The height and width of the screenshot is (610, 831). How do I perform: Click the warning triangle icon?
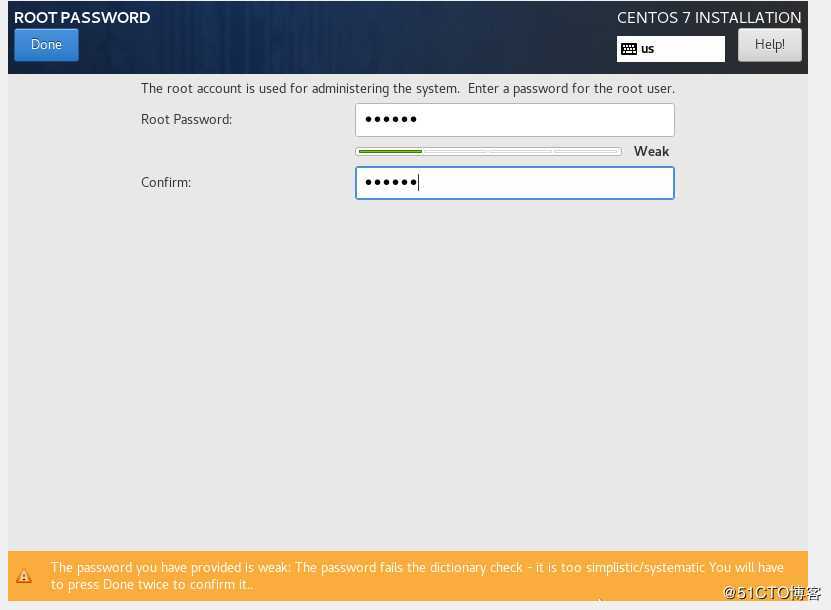(24, 576)
